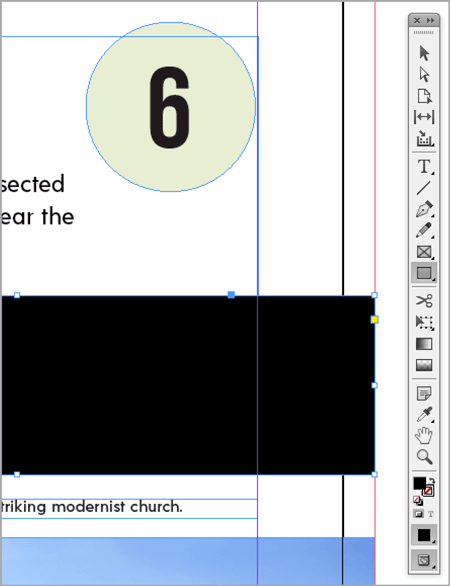Reset to default fill and stroke
This screenshot has width=450, height=586.
tap(417, 500)
